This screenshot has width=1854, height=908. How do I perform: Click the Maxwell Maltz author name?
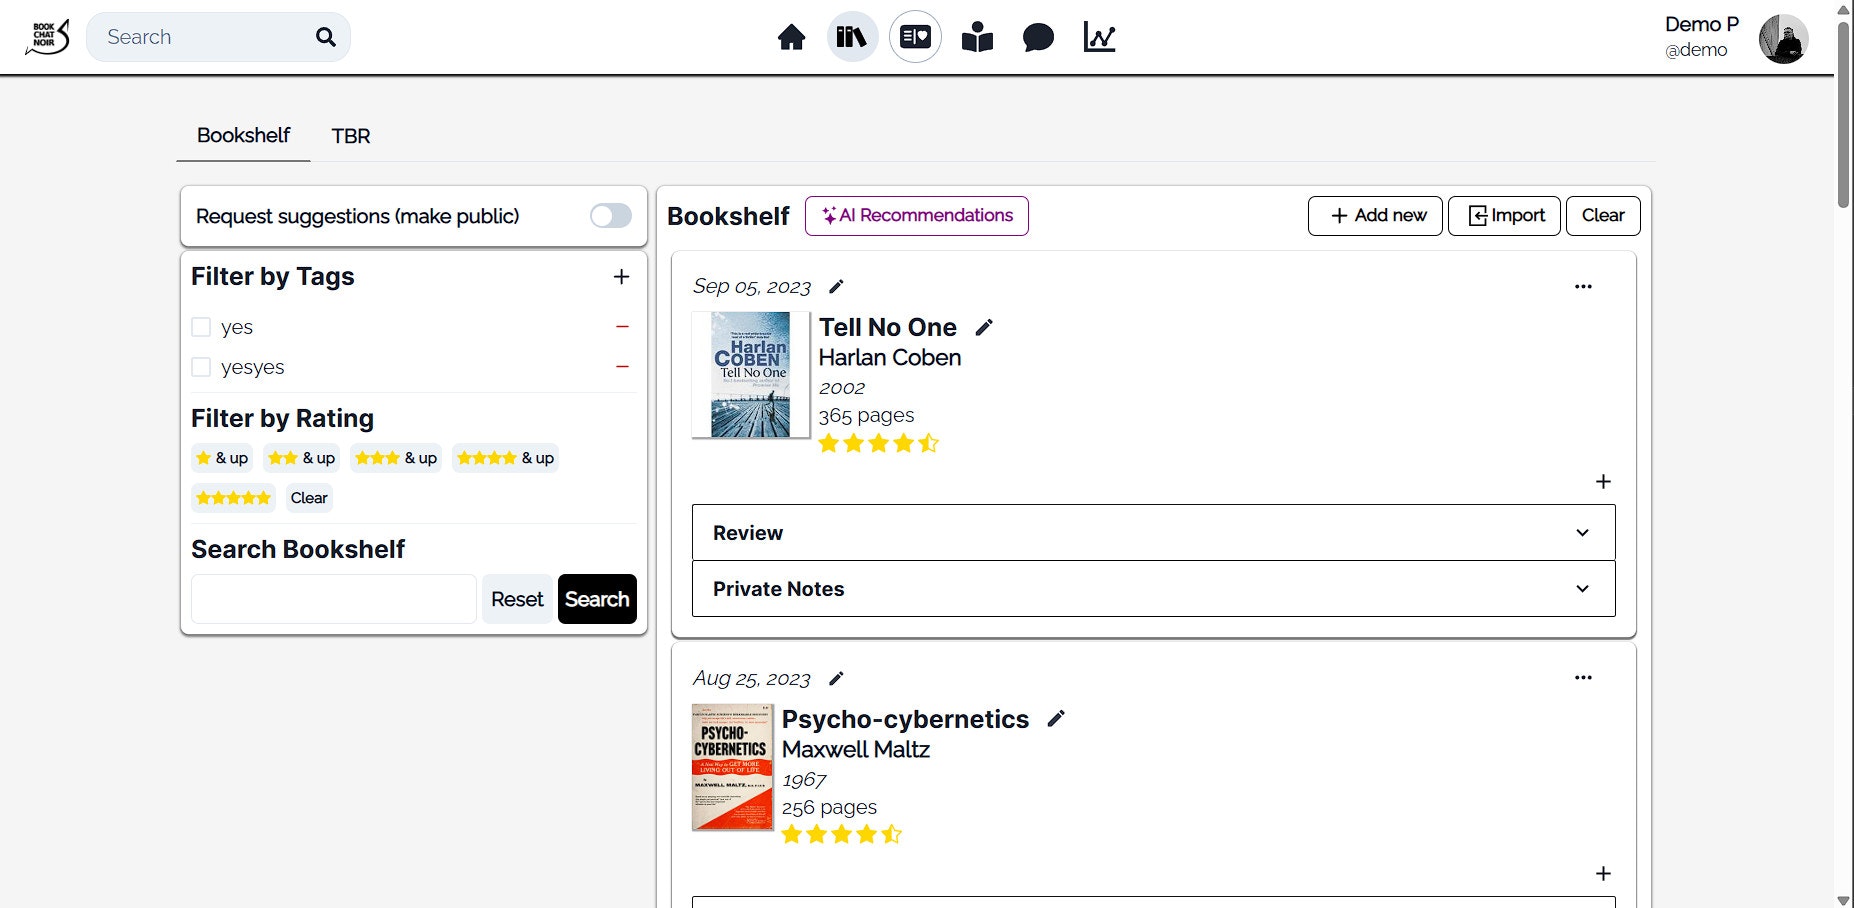click(856, 750)
